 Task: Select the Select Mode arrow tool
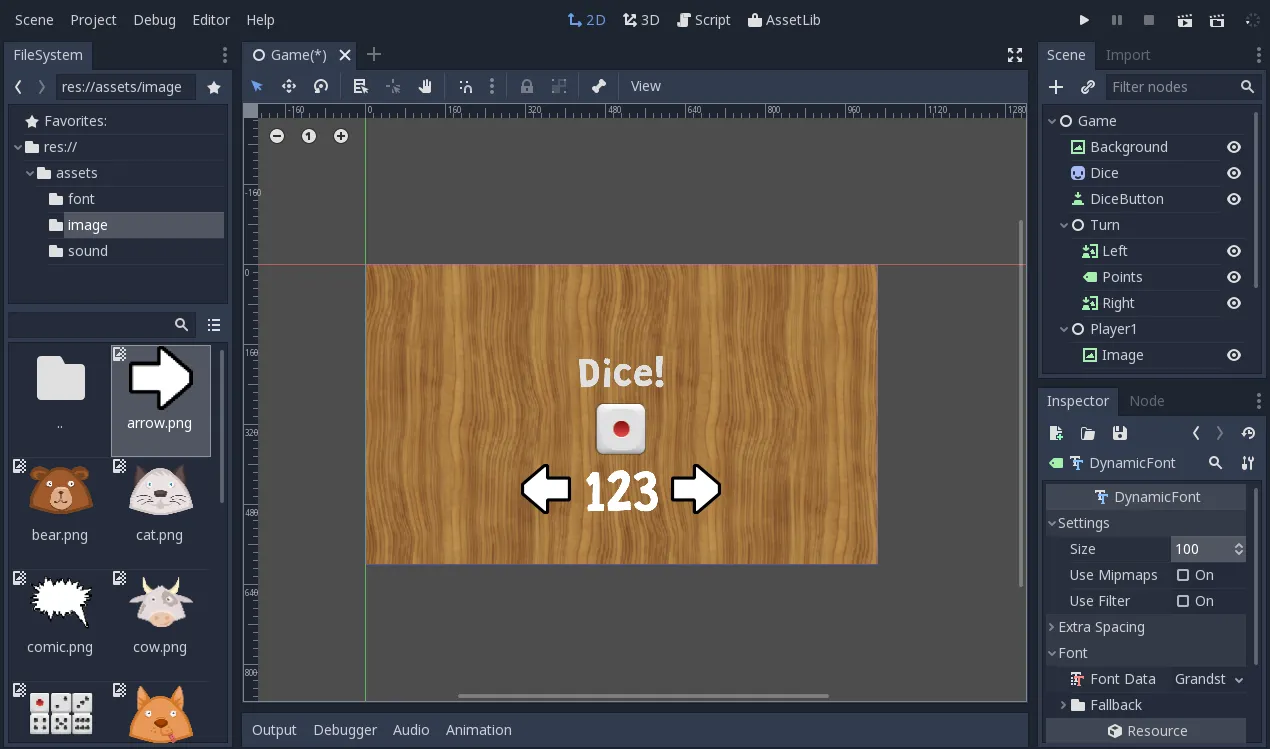257,86
